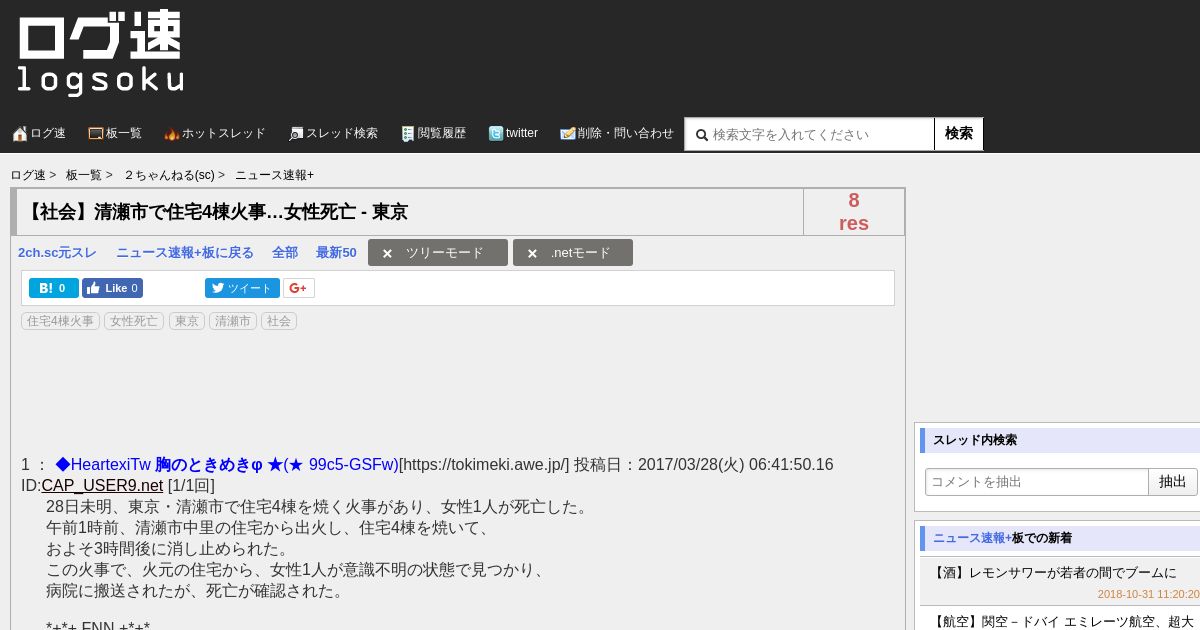
Task: Click the Facebook Like button
Action: point(112,288)
